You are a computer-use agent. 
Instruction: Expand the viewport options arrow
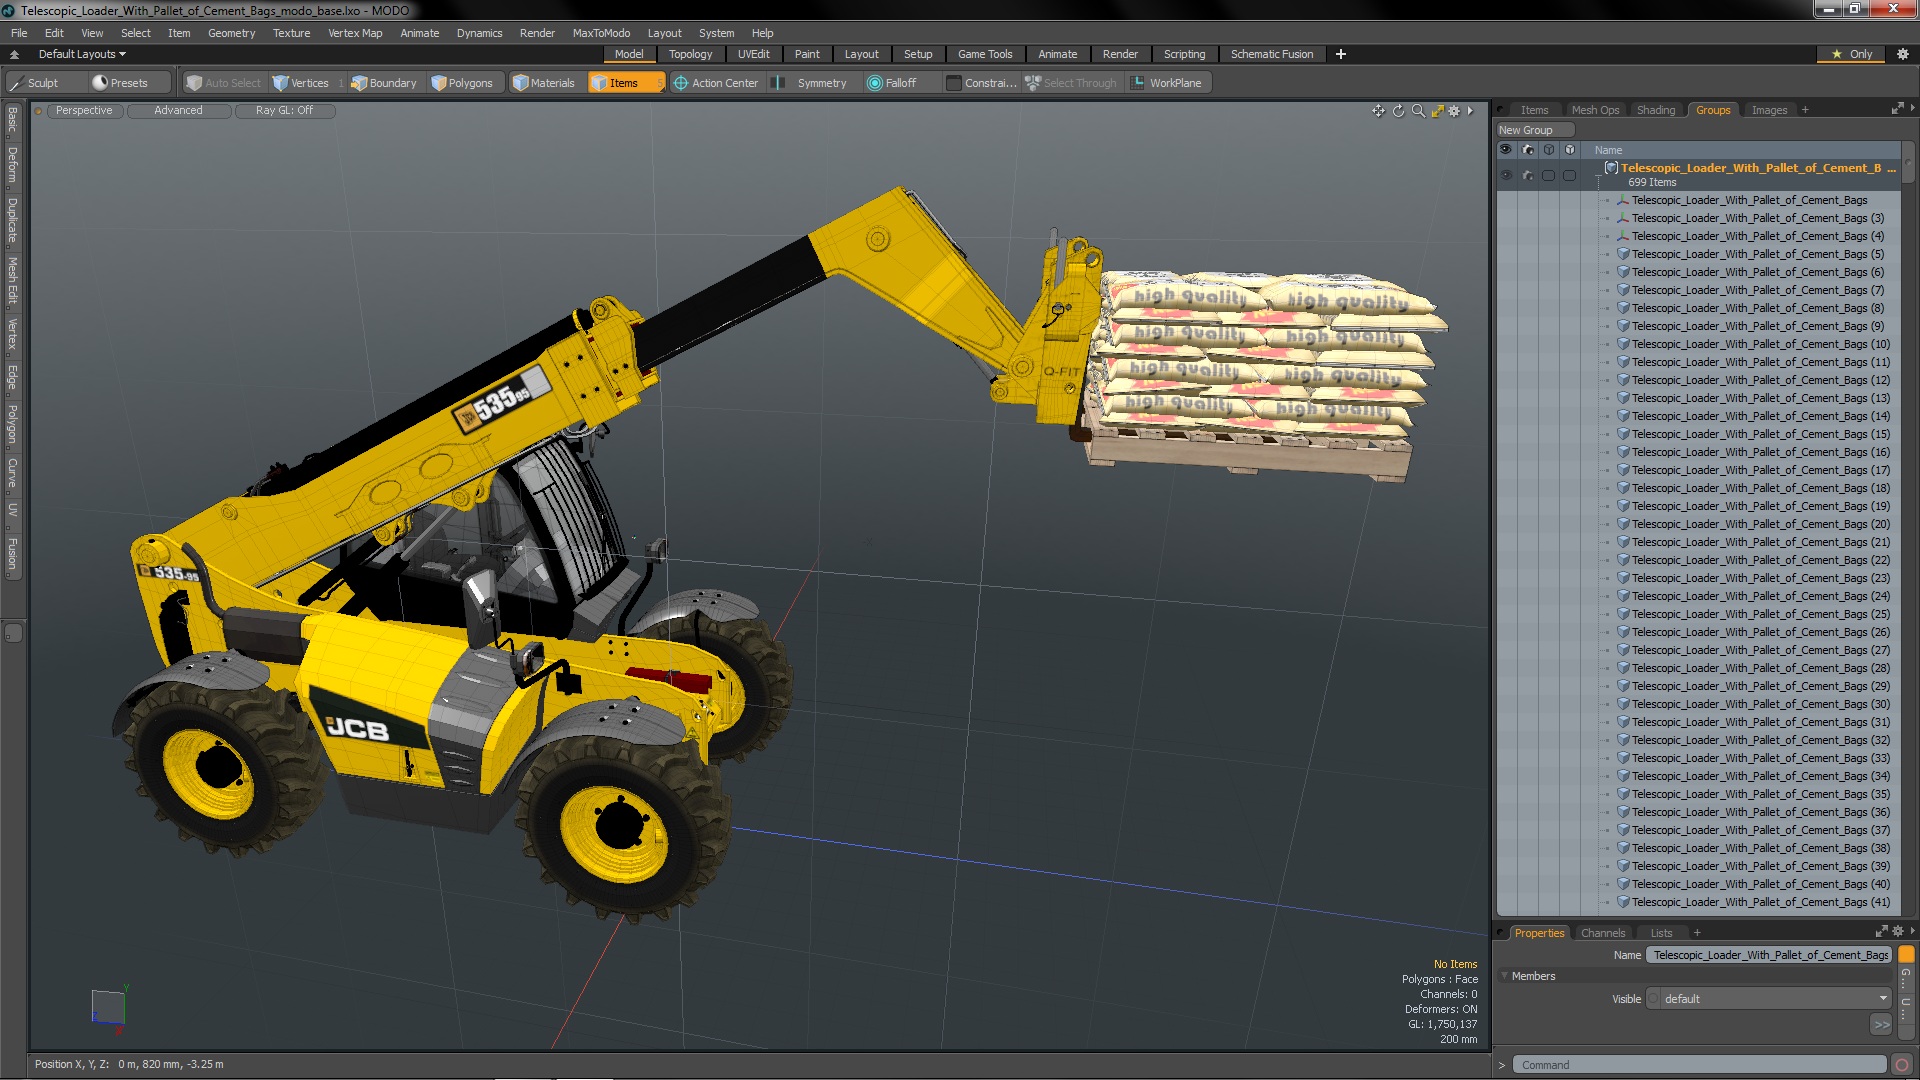click(x=1470, y=111)
